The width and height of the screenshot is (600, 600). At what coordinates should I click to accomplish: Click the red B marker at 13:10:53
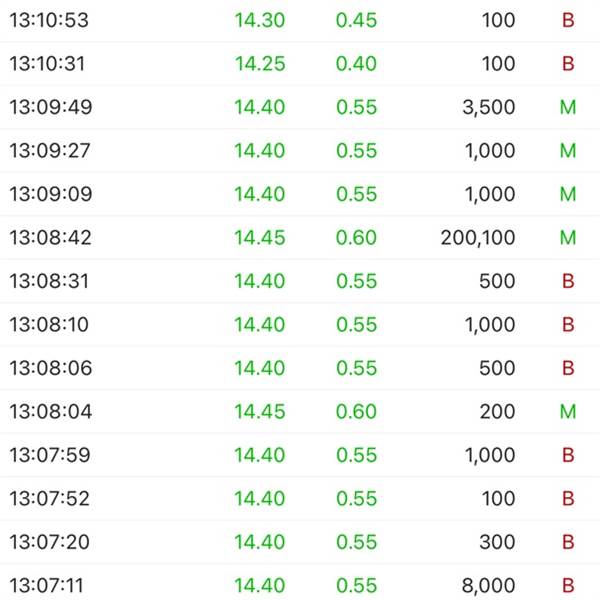click(x=568, y=20)
